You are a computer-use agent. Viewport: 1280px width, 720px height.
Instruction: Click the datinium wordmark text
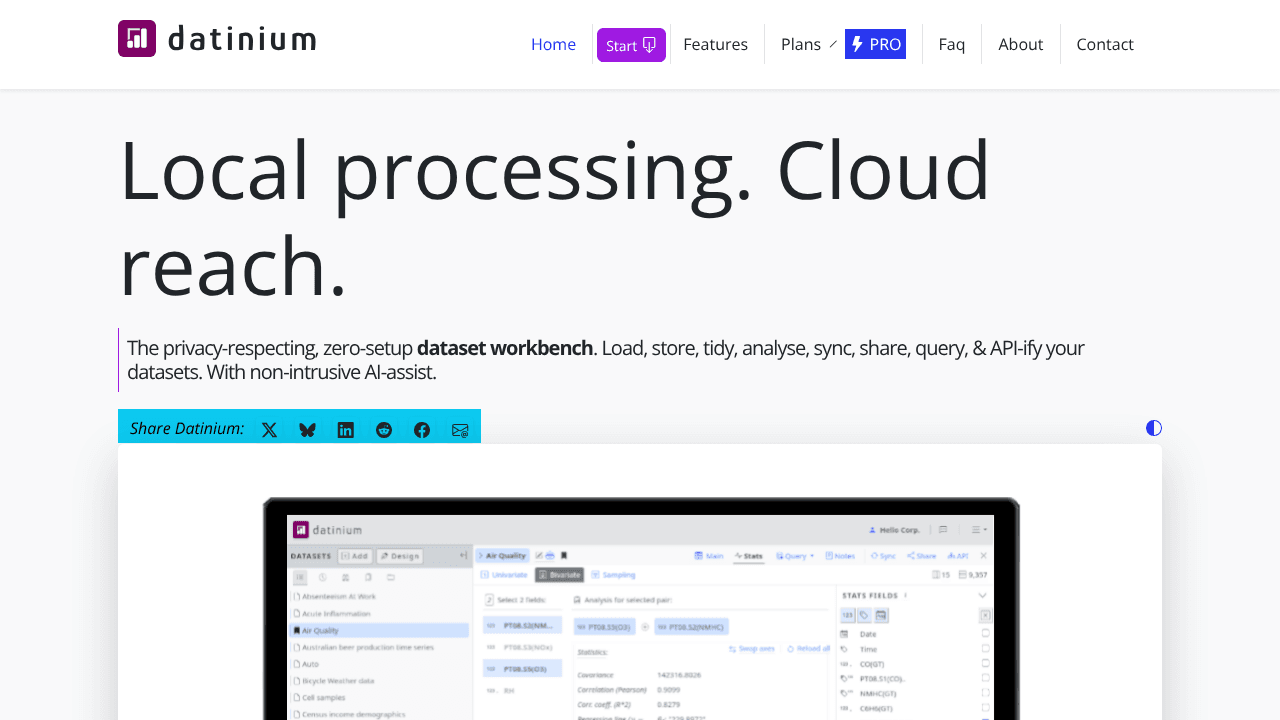coord(242,39)
